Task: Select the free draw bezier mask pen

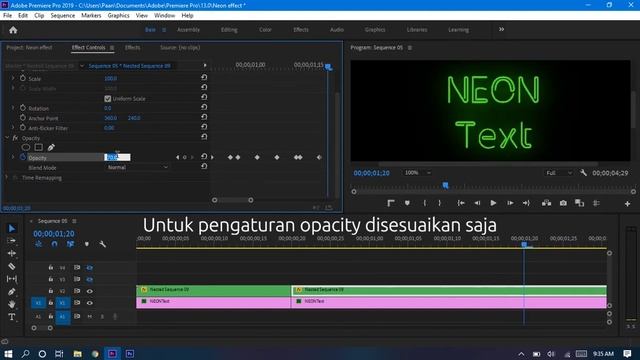Action: 51,147
